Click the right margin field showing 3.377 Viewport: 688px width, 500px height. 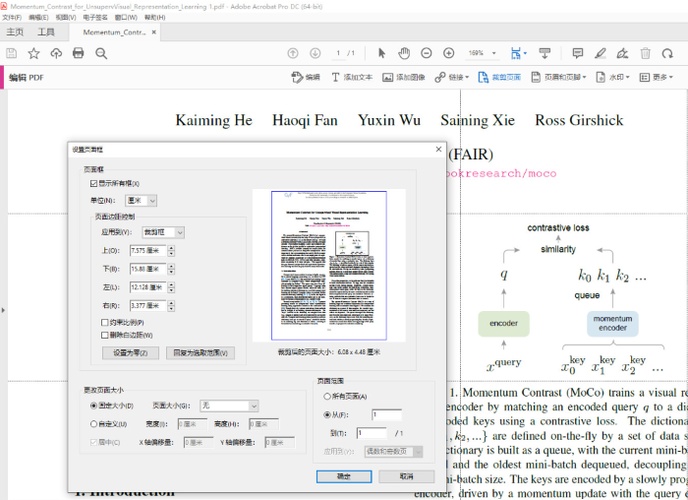coord(148,306)
